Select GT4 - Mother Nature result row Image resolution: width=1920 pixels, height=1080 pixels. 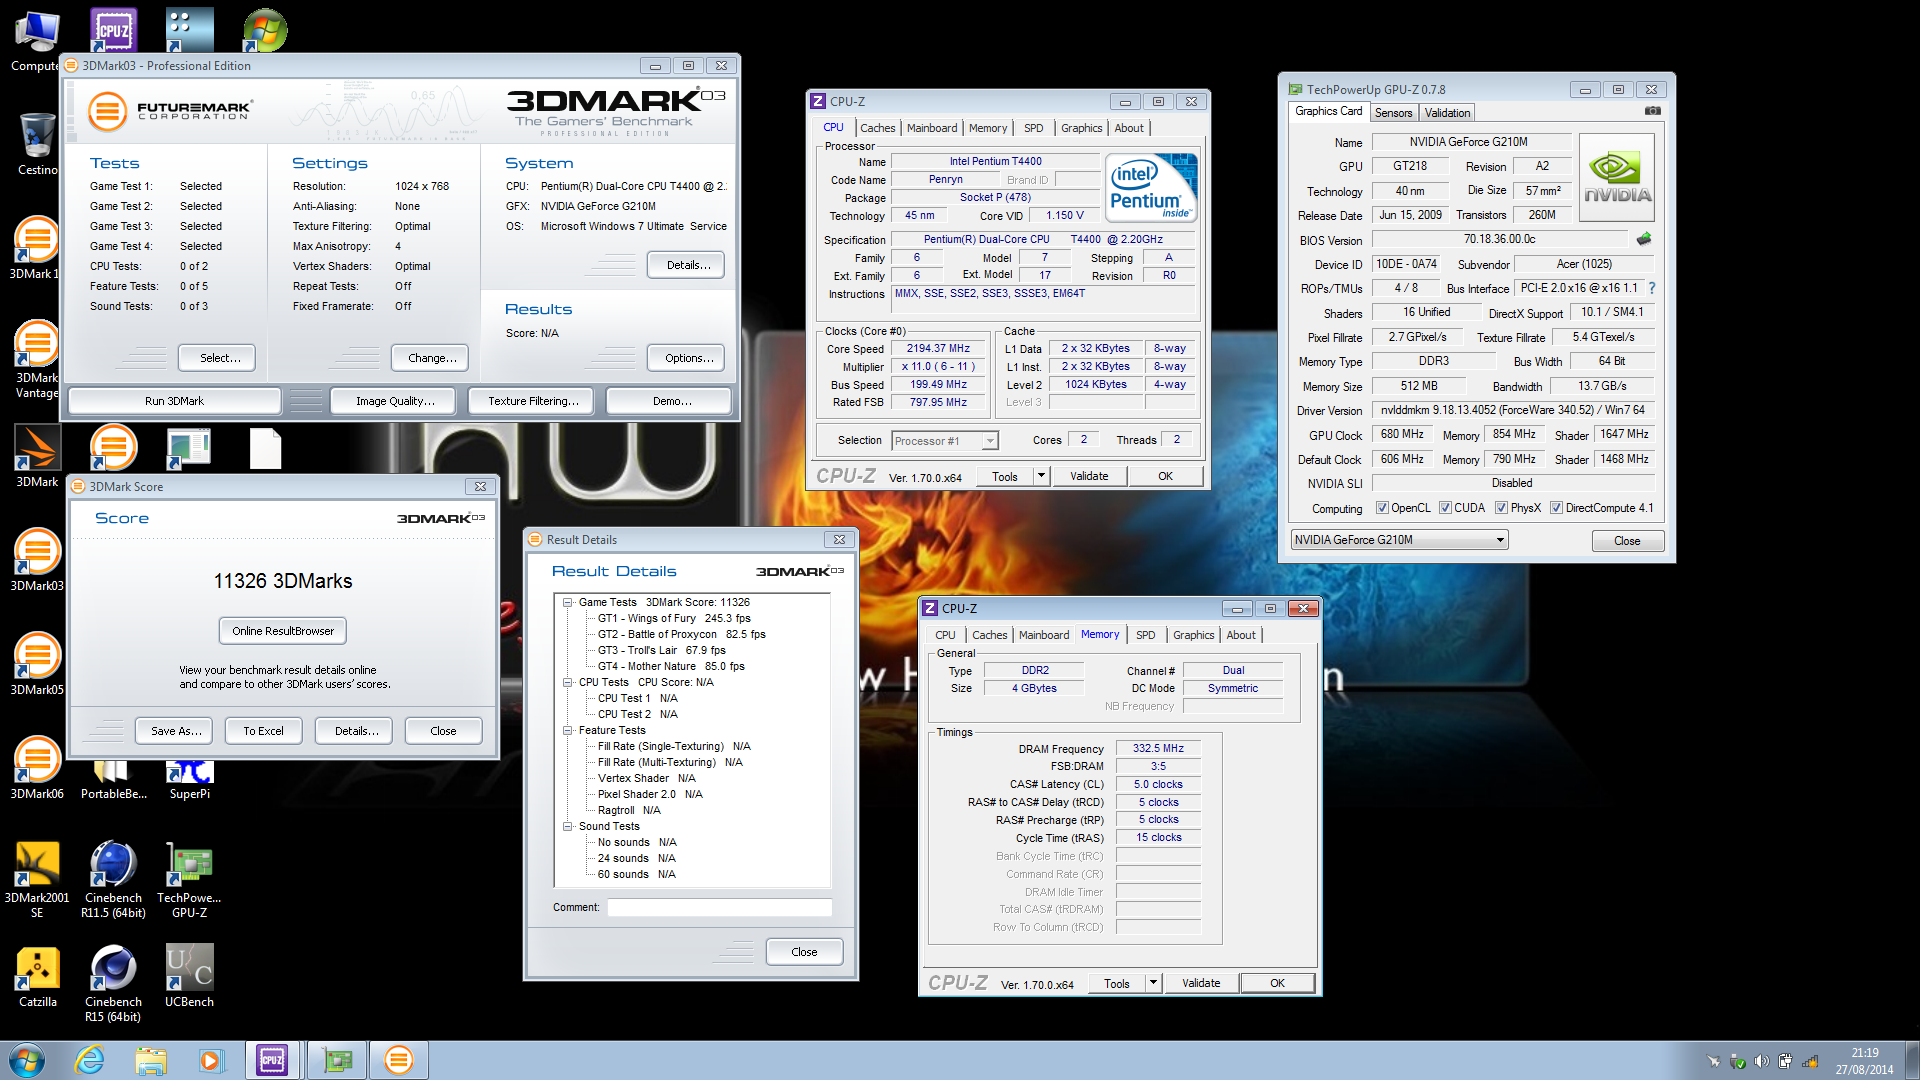[x=671, y=666]
